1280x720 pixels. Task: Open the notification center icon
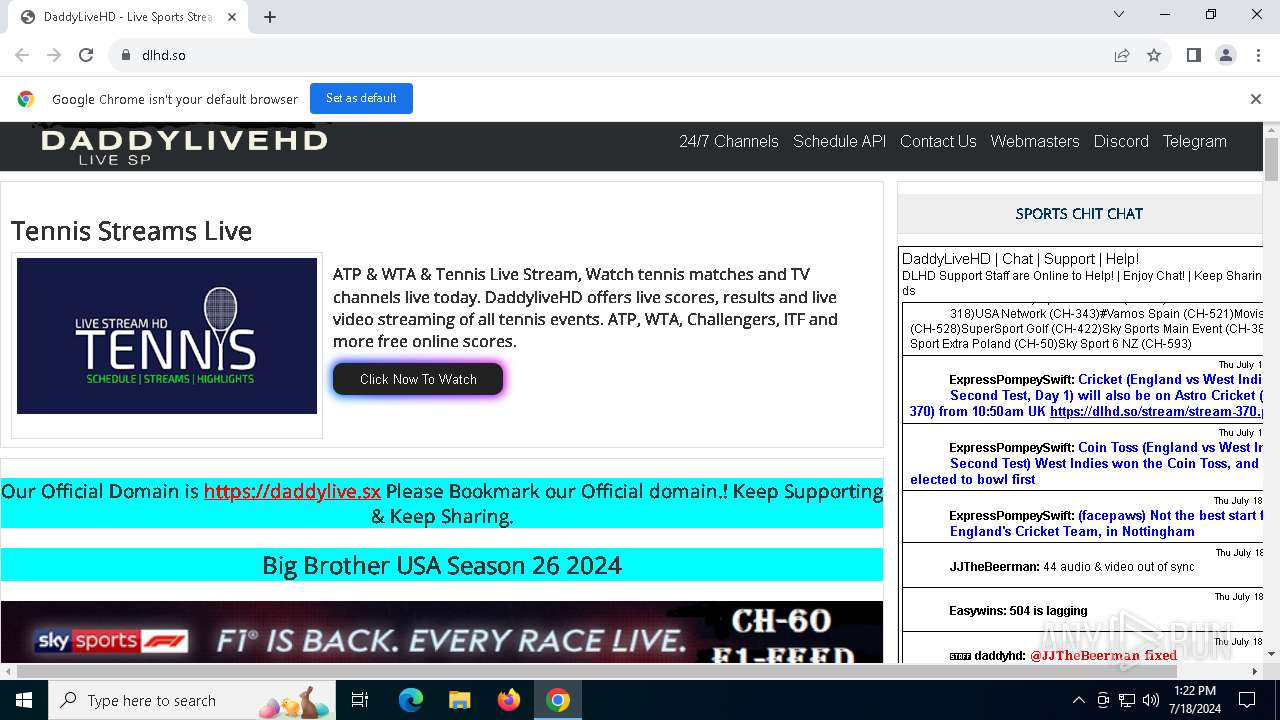pos(1247,700)
